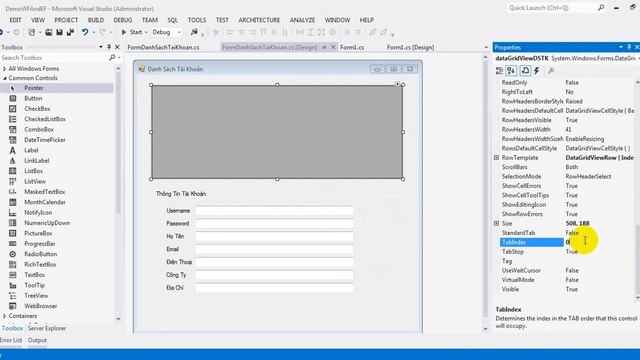Image resolution: width=640 pixels, height=360 pixels.
Task: Open the PROJECT menu
Action: click(66, 20)
